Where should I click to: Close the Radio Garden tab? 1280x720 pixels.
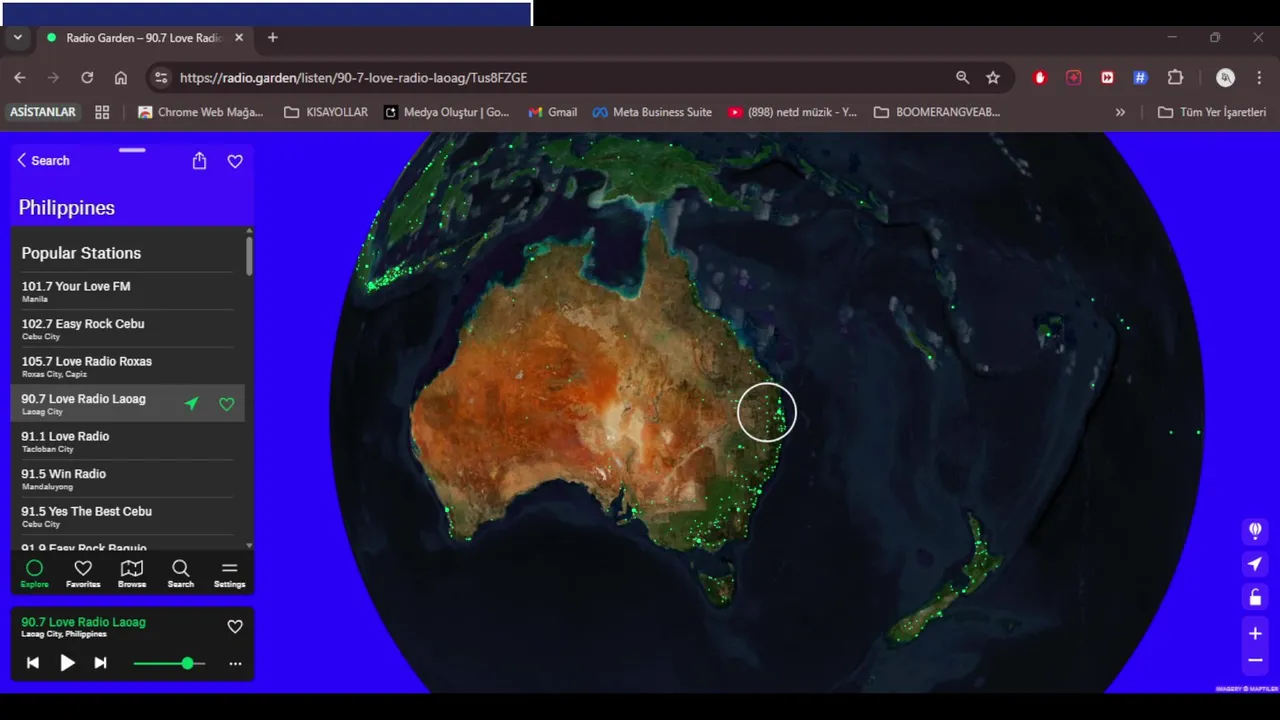click(239, 38)
